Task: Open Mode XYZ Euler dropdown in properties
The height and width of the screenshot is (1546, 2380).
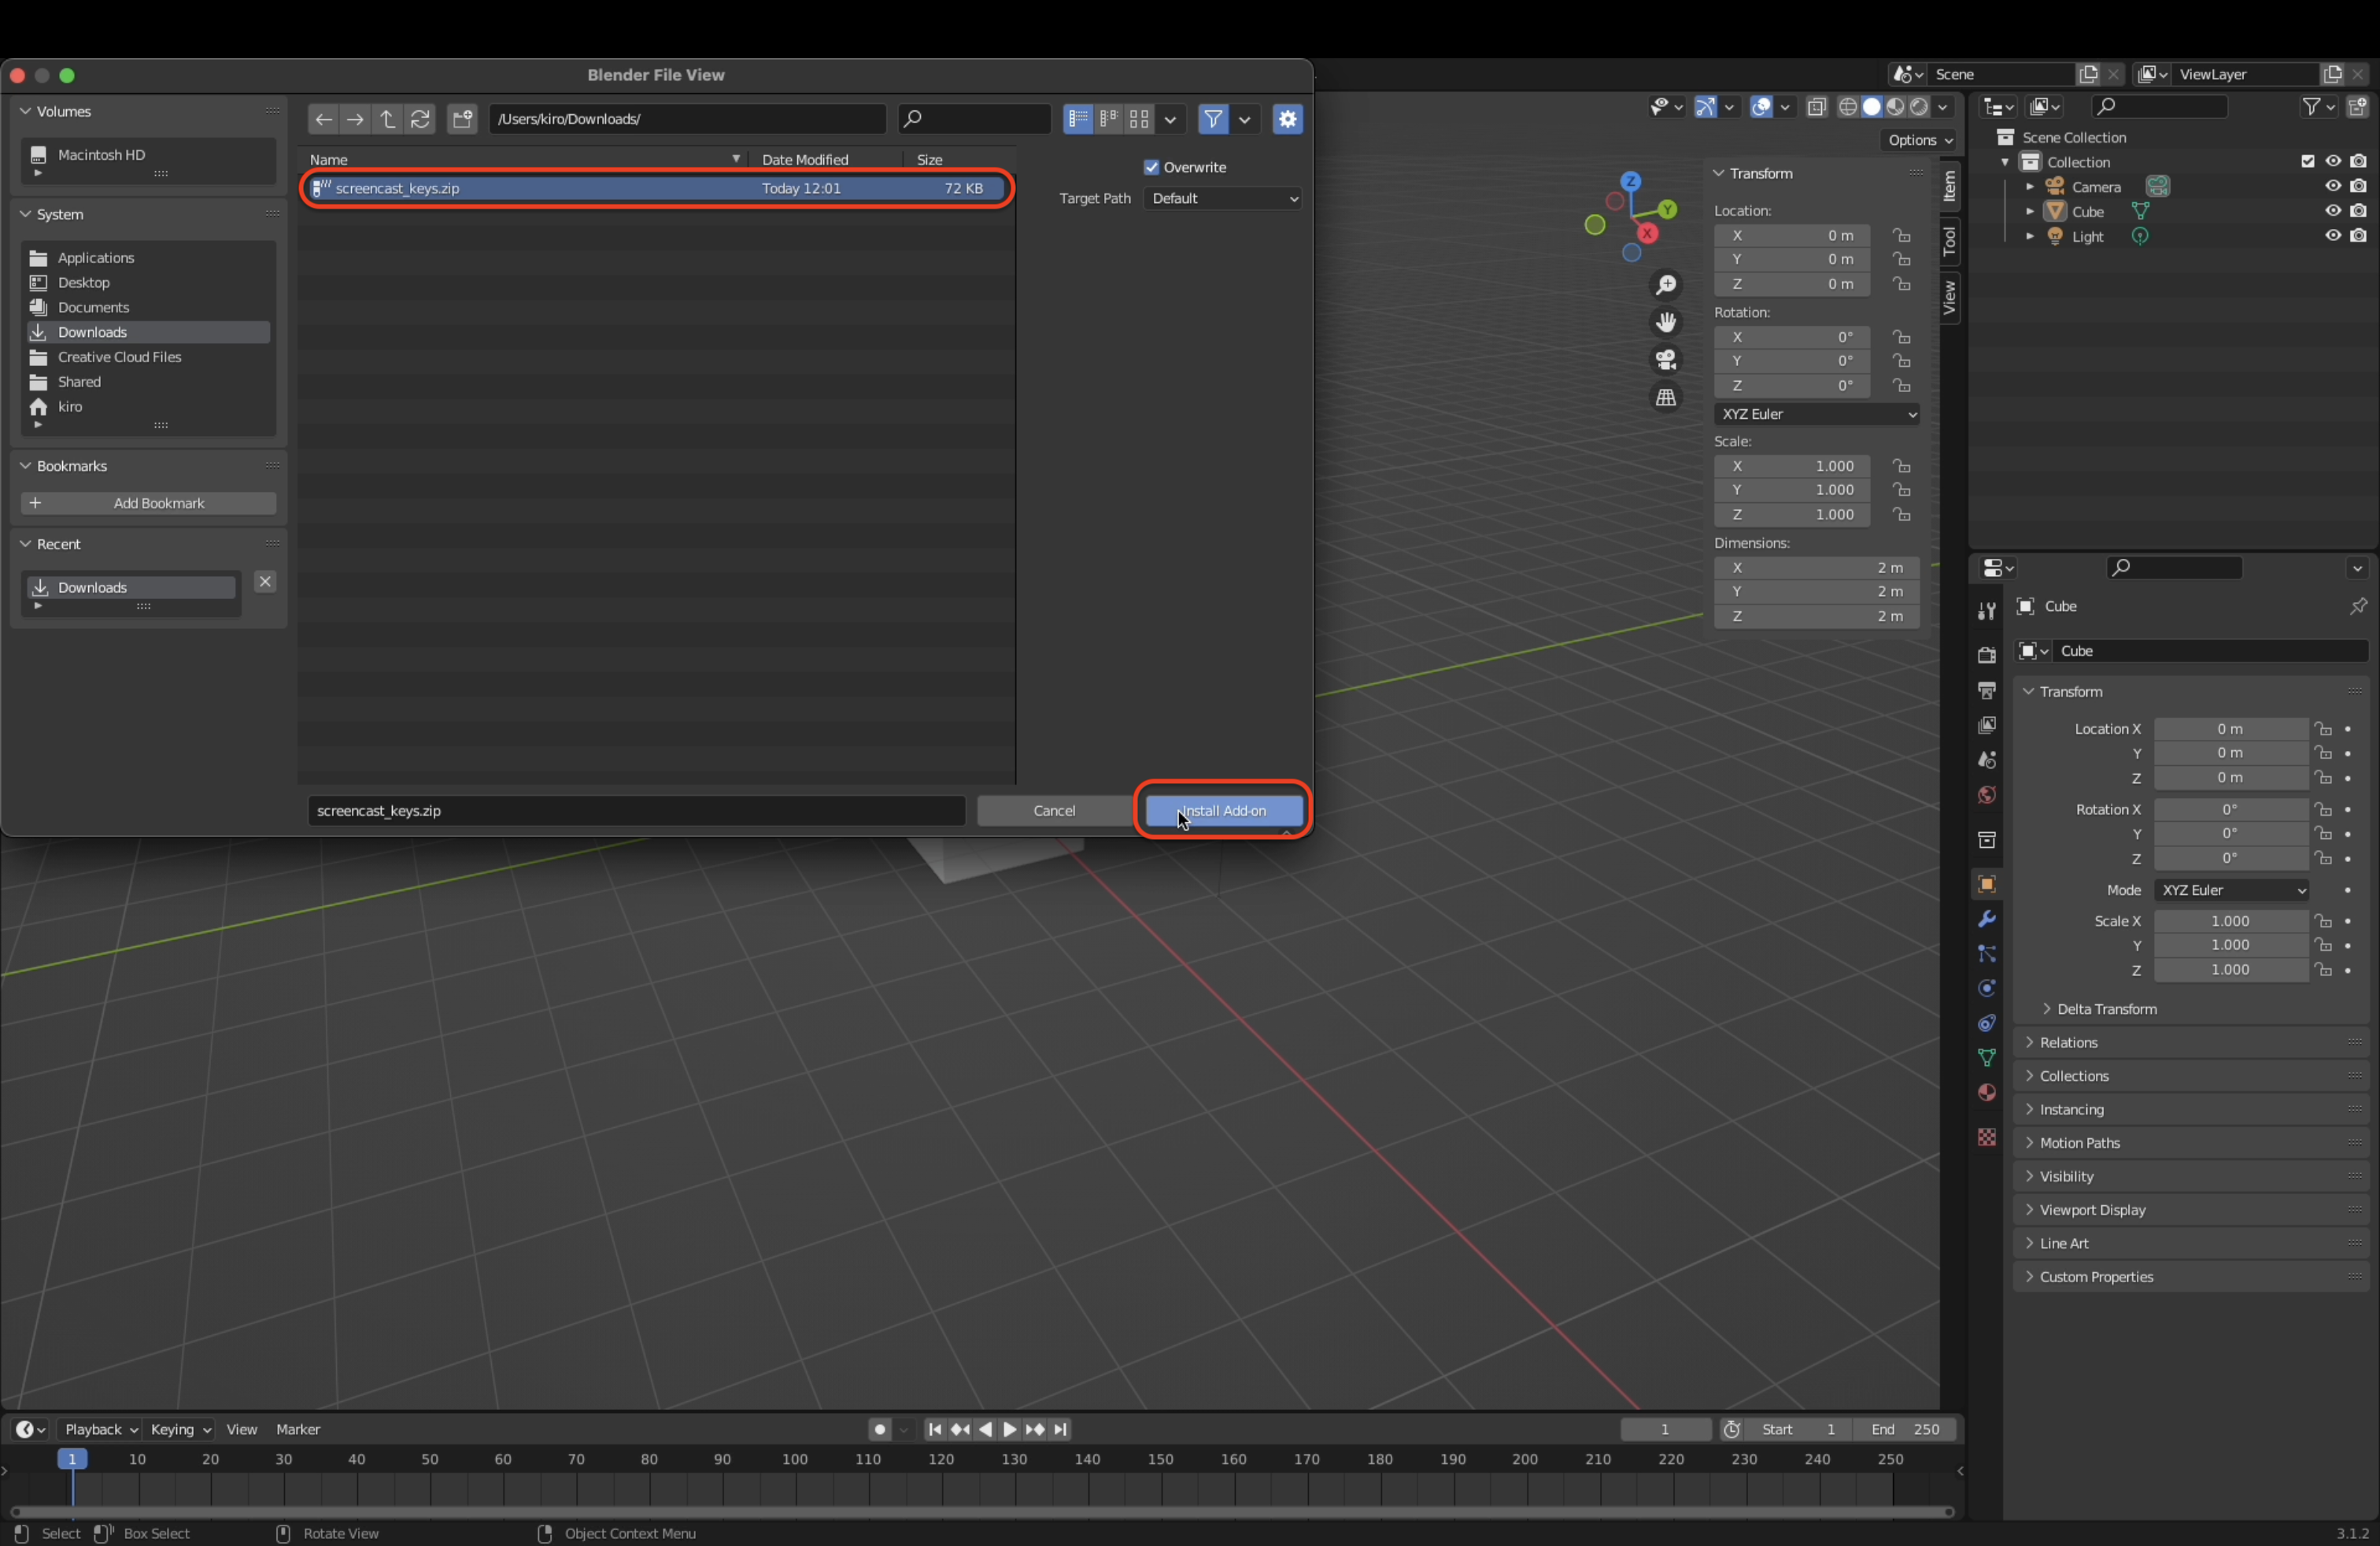Action: 2231,890
